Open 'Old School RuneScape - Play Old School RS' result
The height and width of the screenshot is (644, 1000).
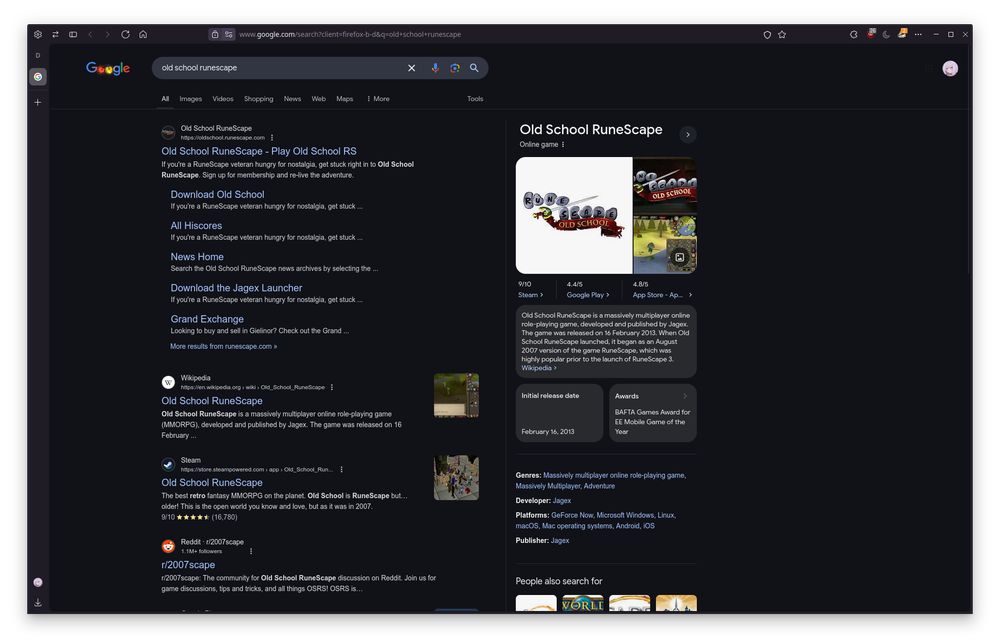point(259,151)
